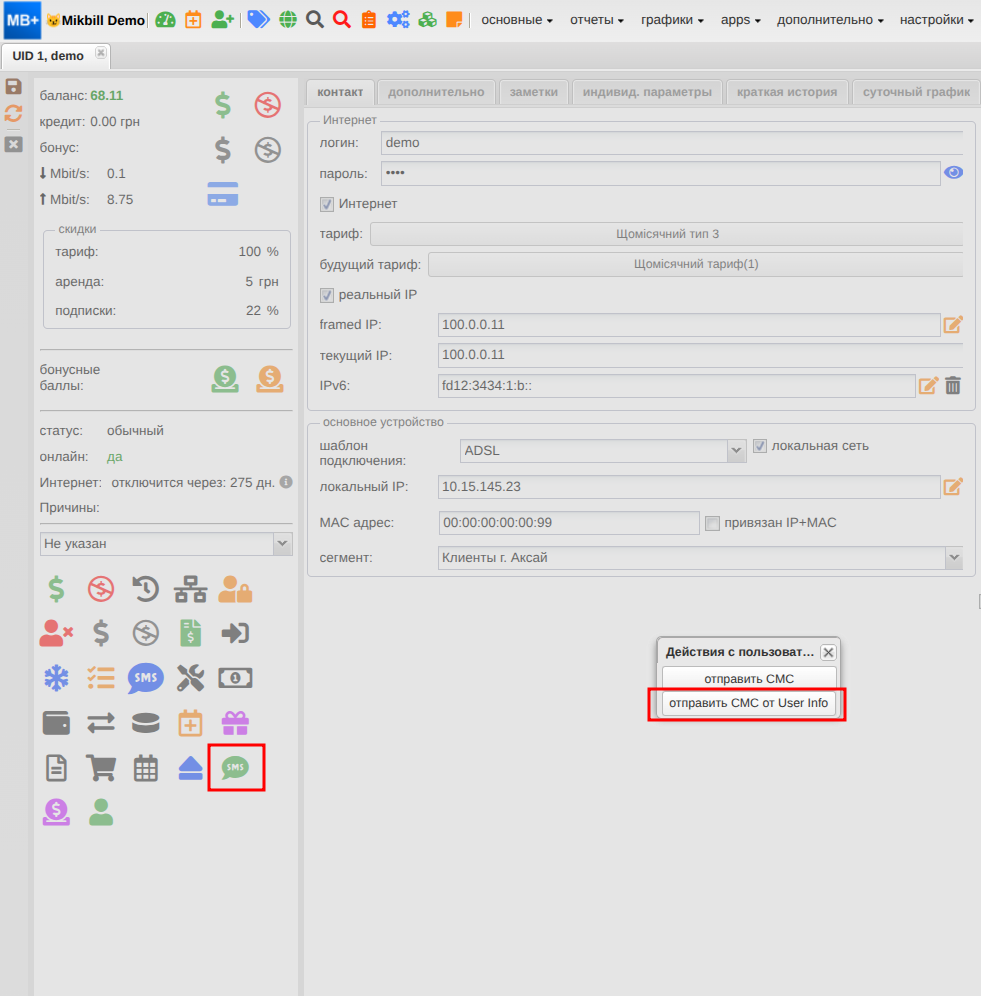Click the green invoice document icon
981x996 pixels.
(191, 633)
